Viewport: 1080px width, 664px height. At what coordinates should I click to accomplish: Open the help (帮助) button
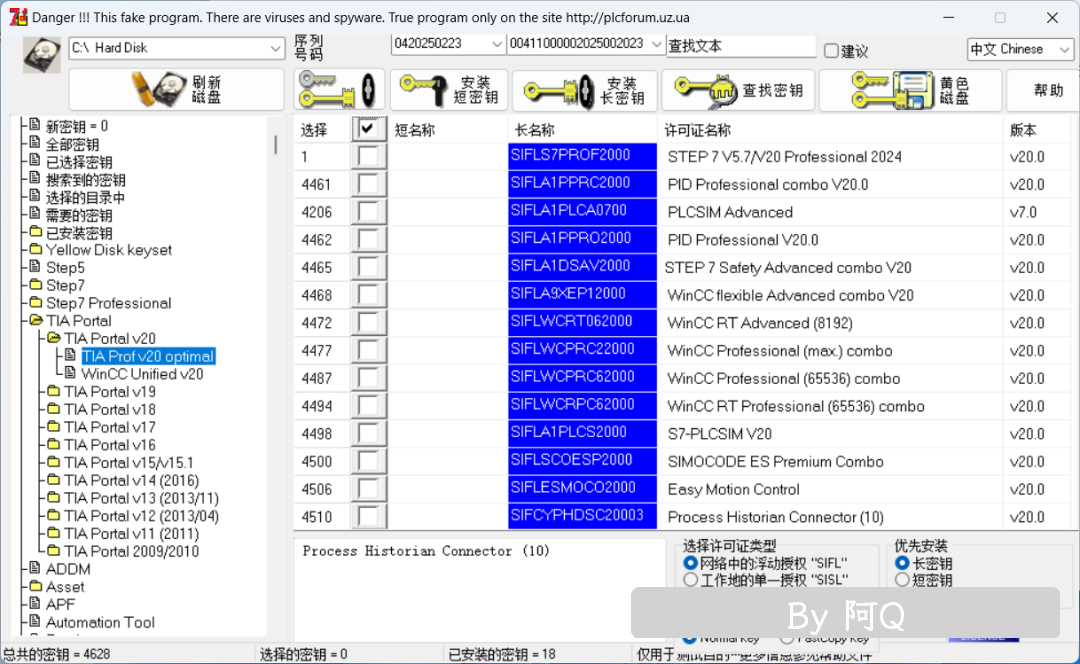point(1043,90)
